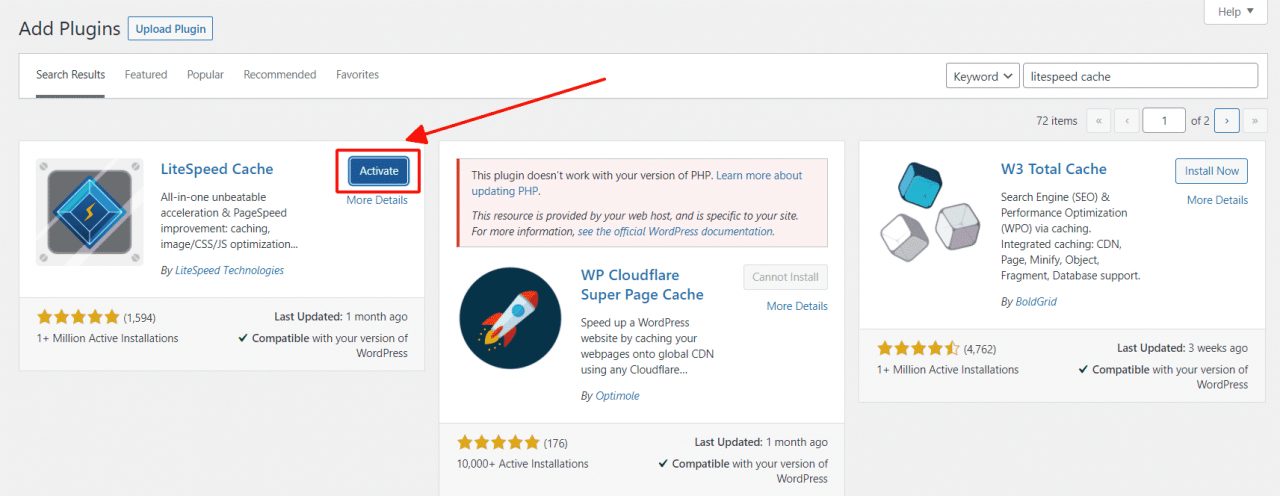
Task: Open the LiteSpeed Cache title link
Action: pyautogui.click(x=217, y=169)
